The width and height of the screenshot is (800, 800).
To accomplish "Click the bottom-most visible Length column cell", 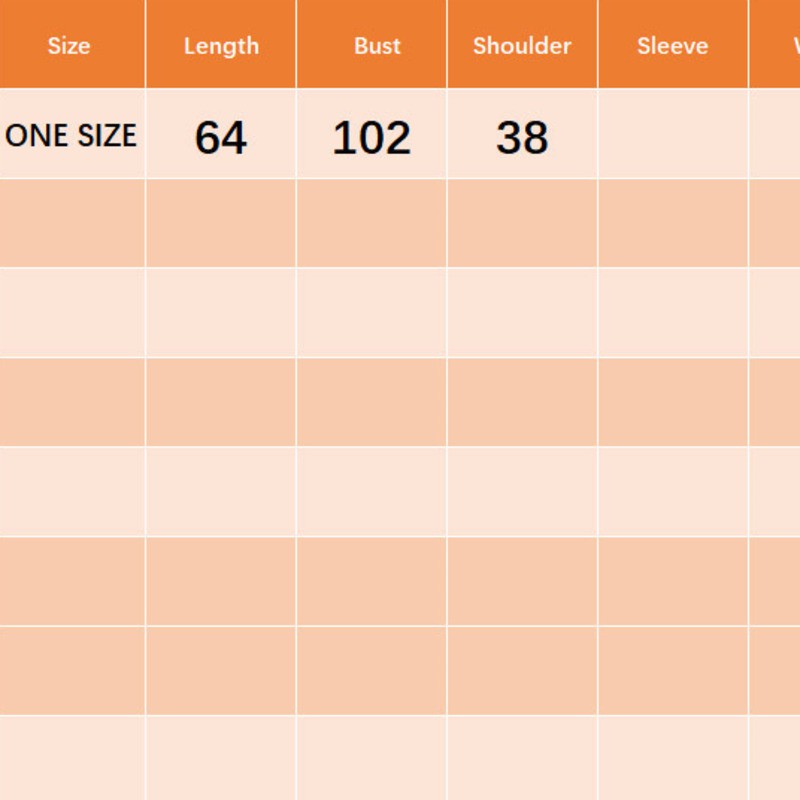I will [221, 758].
